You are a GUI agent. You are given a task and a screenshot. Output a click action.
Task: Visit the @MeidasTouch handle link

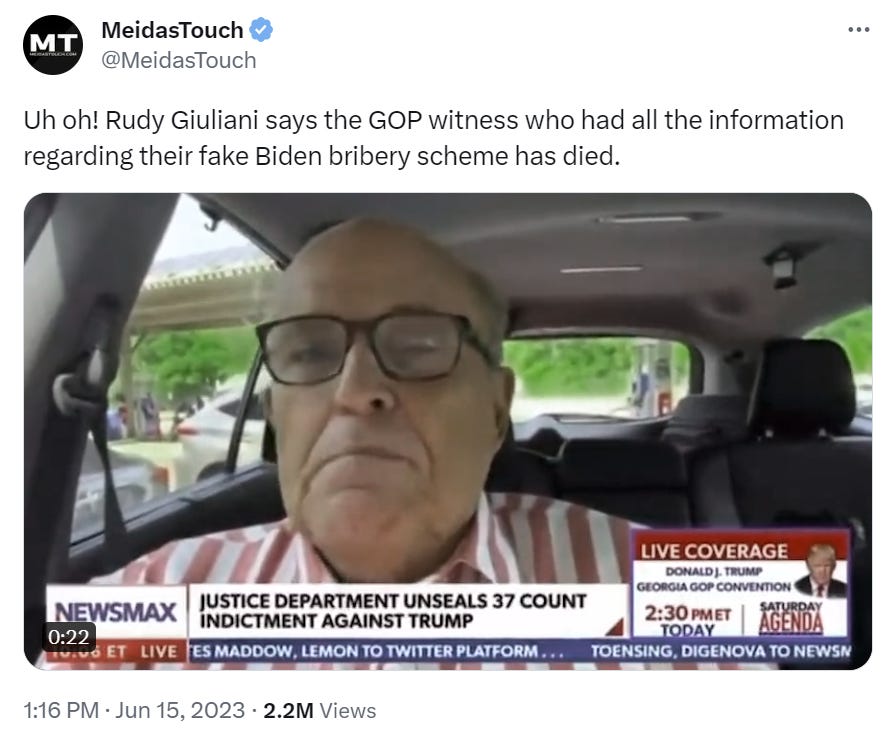pos(178,60)
